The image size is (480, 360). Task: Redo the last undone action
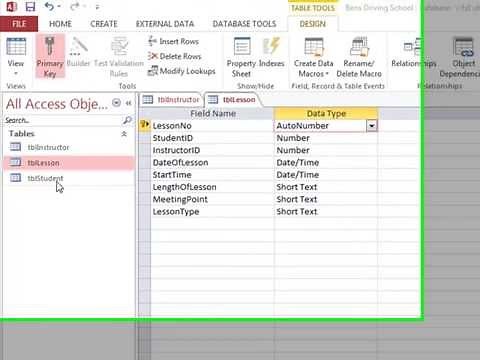click(76, 6)
